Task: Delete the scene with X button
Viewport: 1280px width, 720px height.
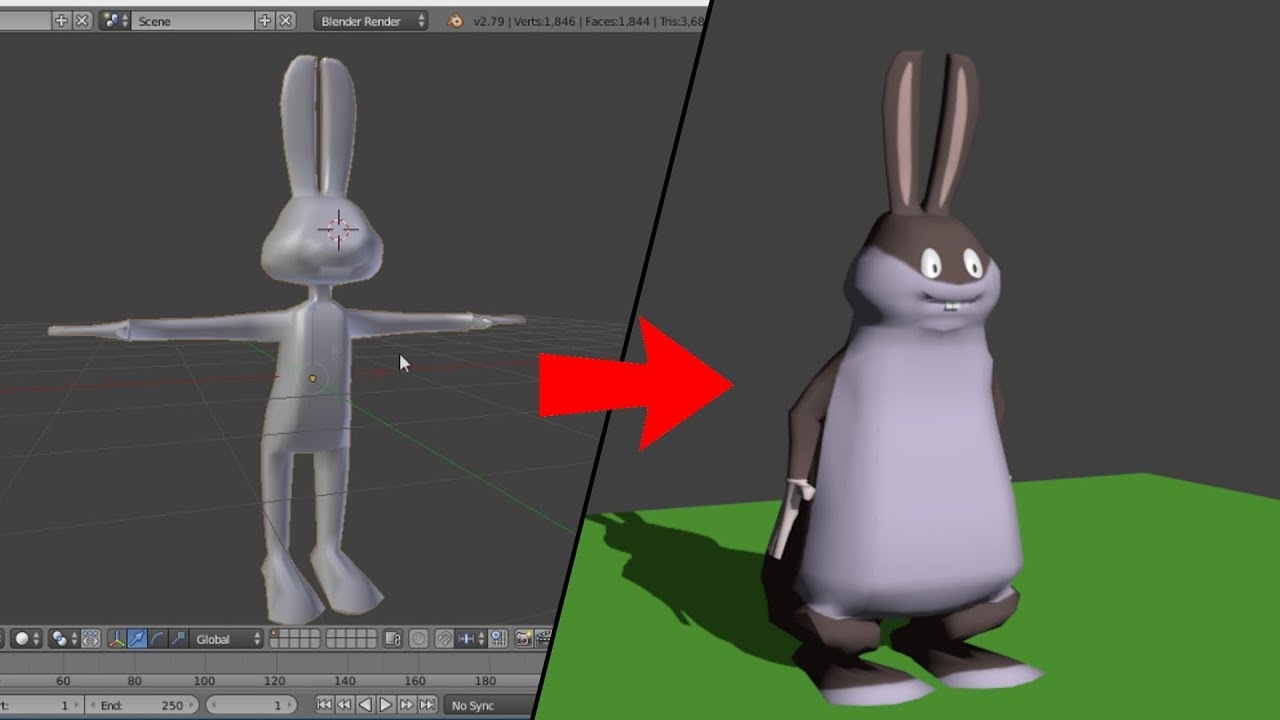Action: pos(286,21)
